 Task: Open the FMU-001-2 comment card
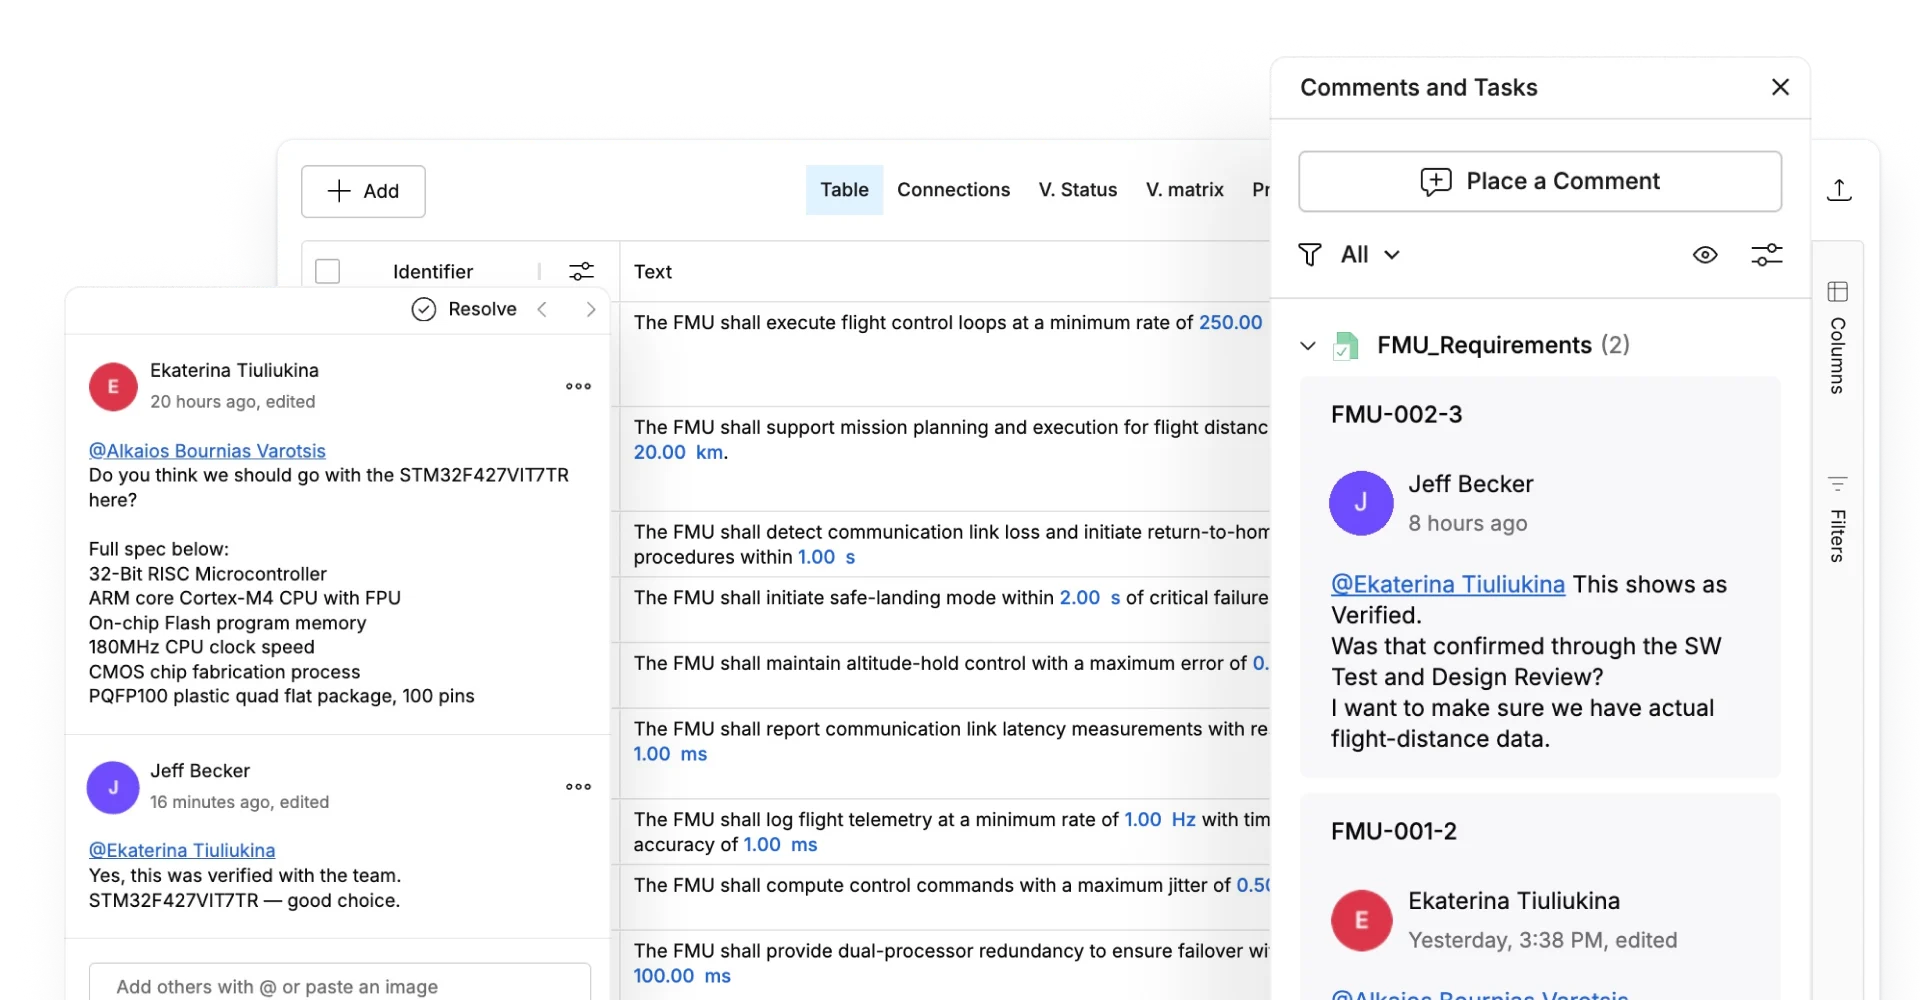click(1540, 897)
